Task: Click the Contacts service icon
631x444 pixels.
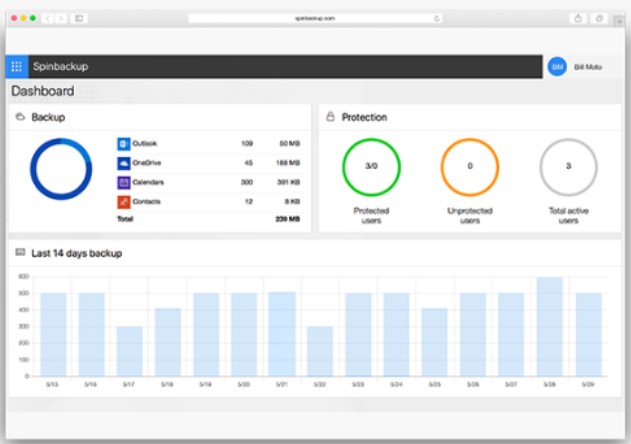Action: point(124,202)
